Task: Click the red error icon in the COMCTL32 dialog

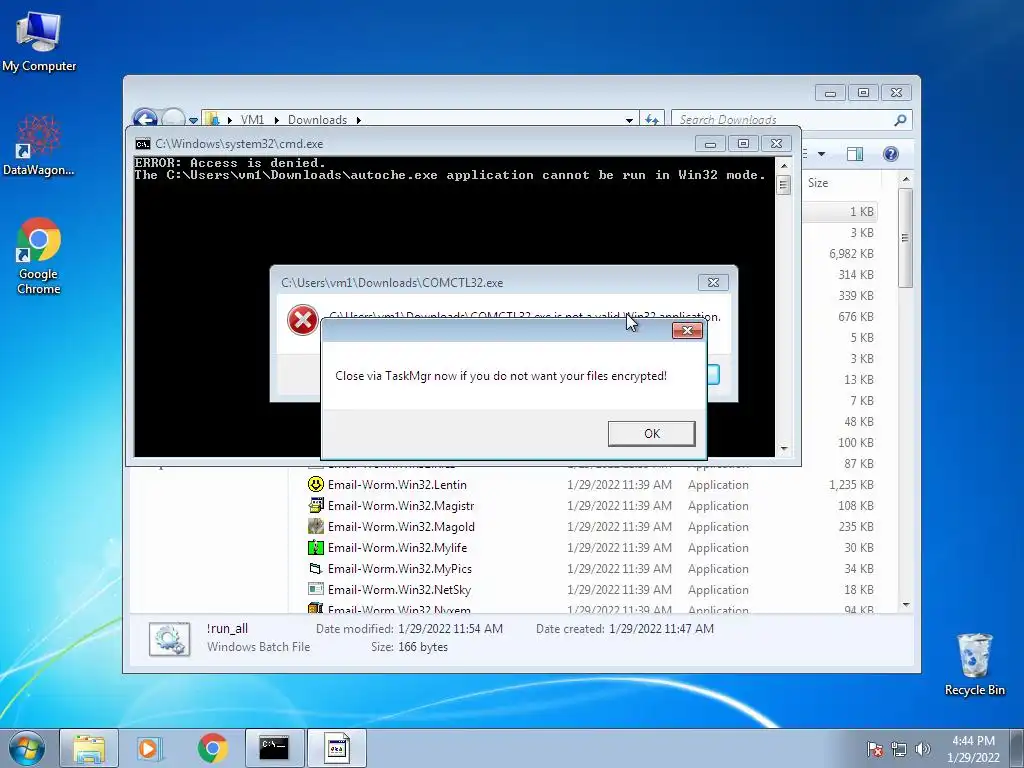Action: point(302,320)
